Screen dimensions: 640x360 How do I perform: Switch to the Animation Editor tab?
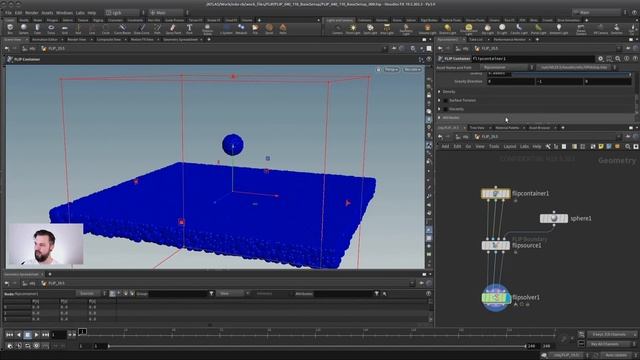pos(45,40)
